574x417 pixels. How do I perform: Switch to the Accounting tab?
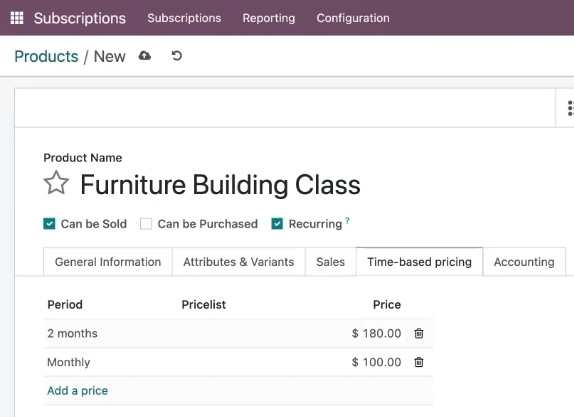pos(524,262)
